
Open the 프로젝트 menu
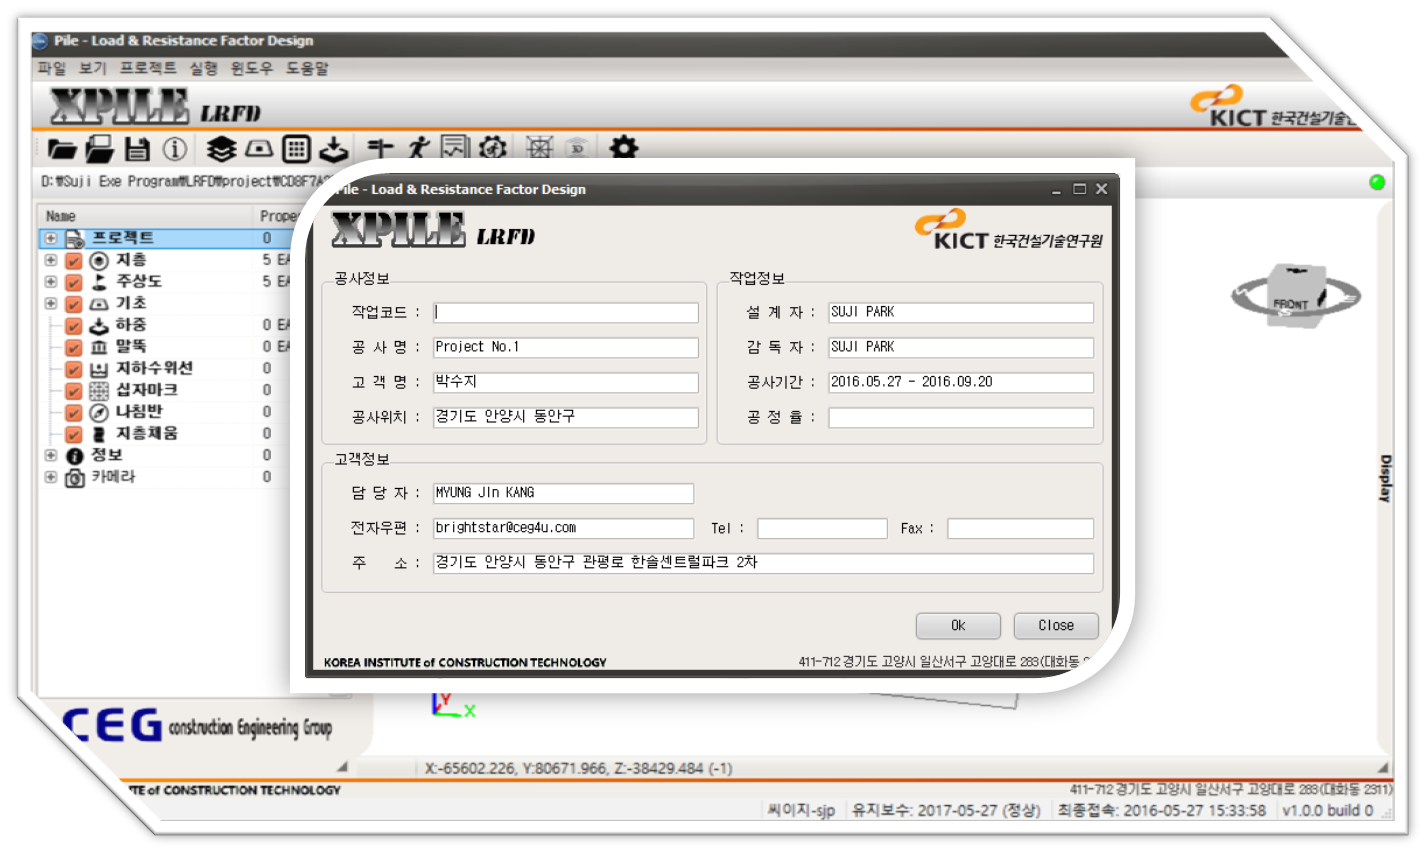(x=148, y=68)
